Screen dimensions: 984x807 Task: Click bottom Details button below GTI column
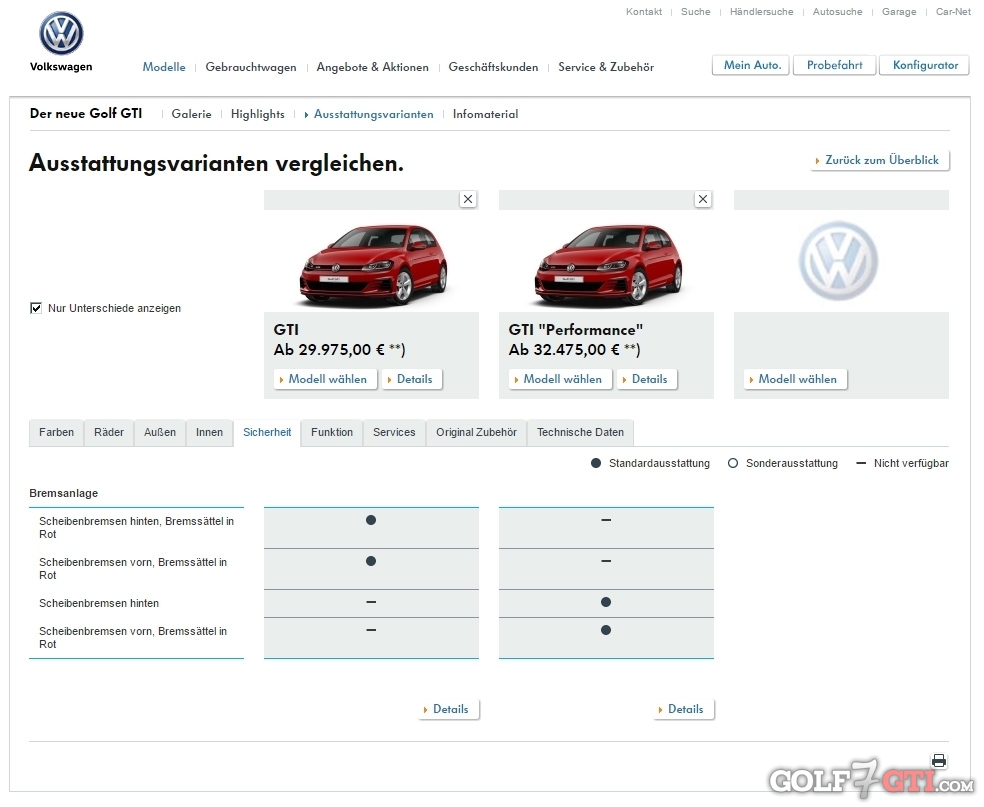click(x=449, y=710)
